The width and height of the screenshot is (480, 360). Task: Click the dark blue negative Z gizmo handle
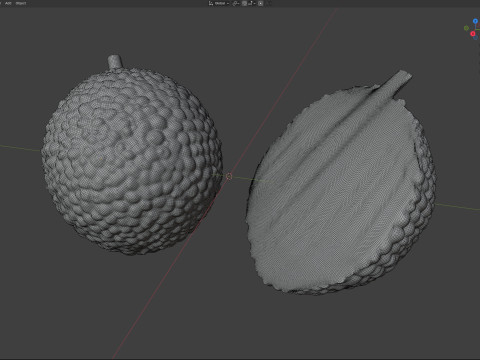[x=476, y=37]
